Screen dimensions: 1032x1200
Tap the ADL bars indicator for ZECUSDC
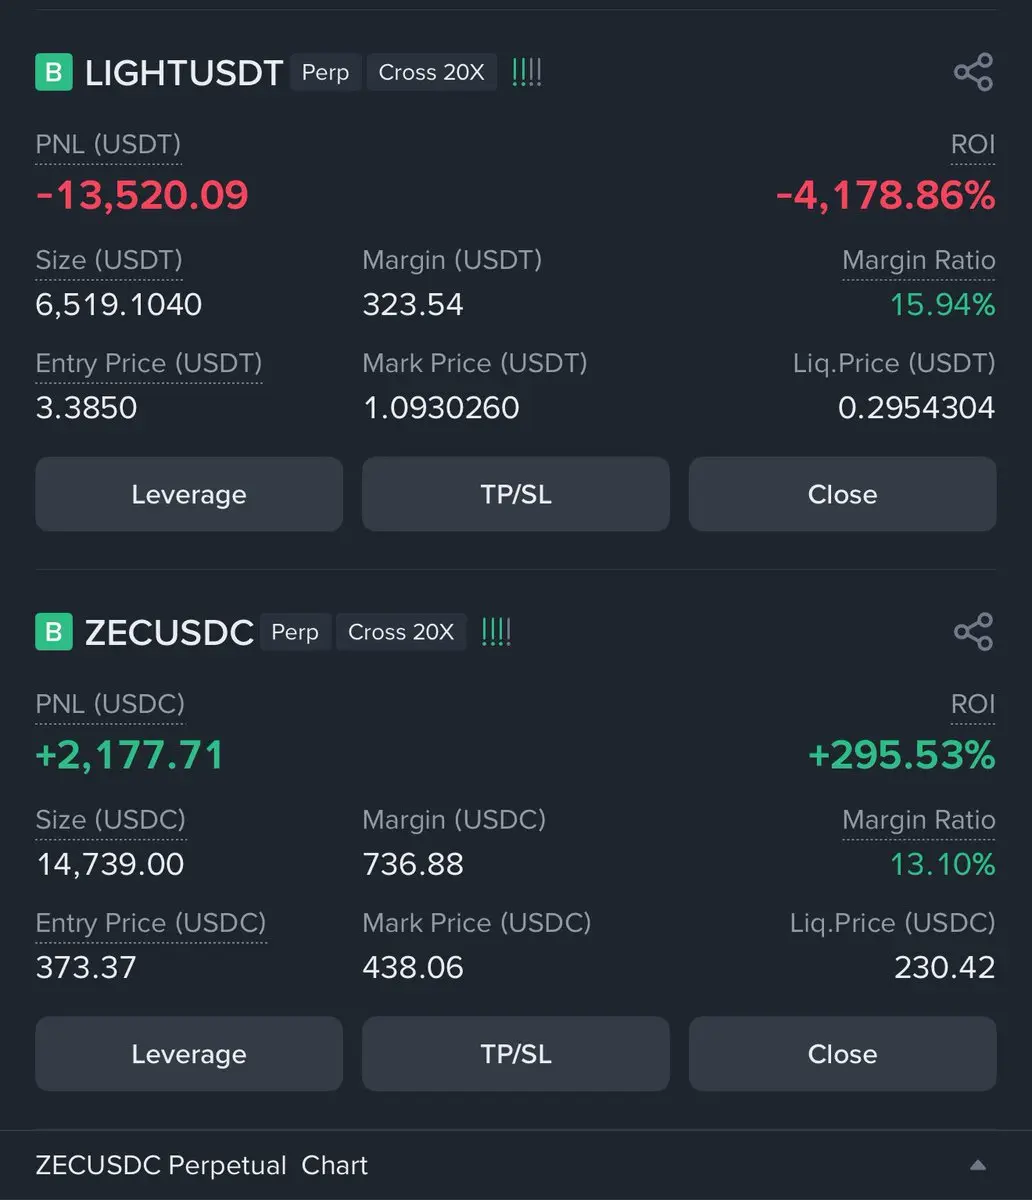coord(496,632)
